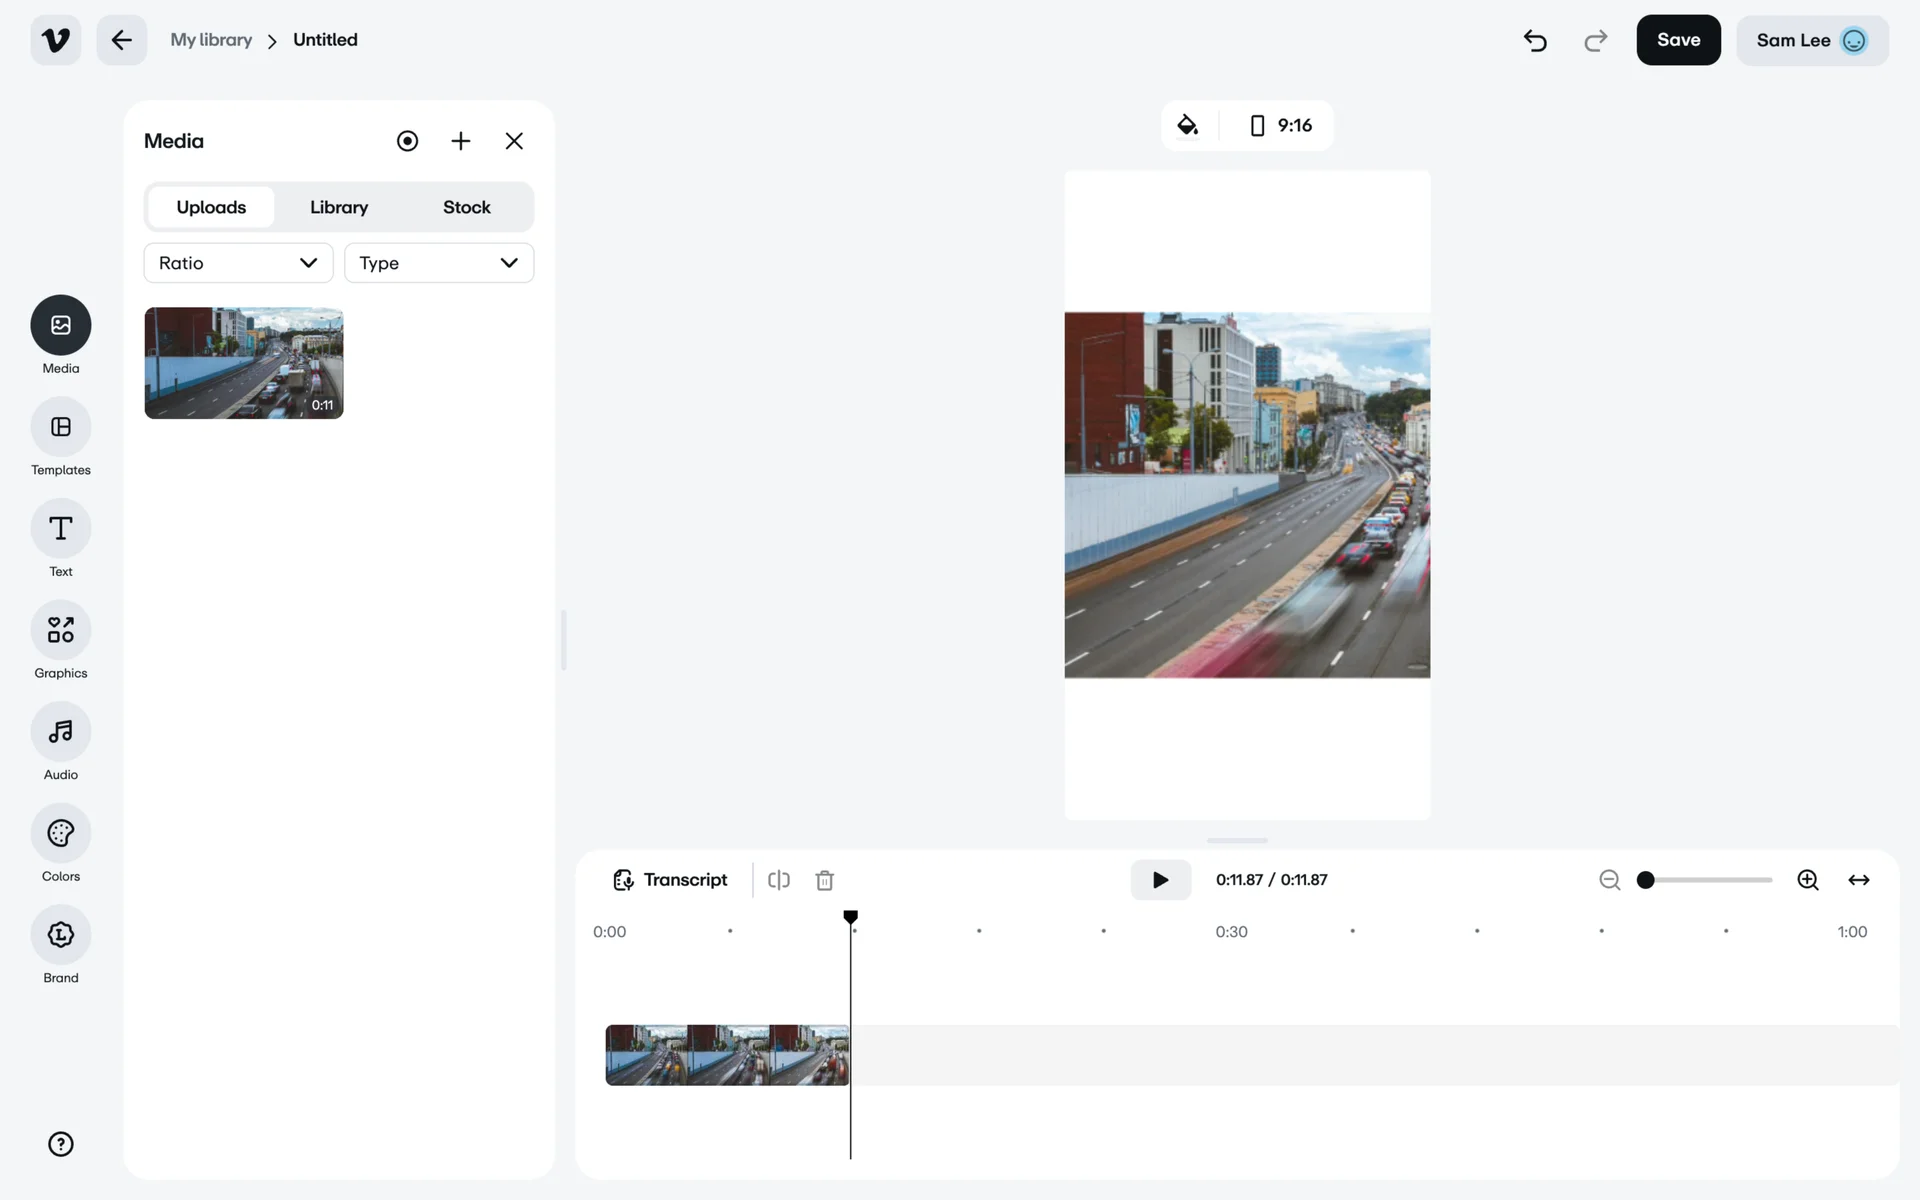Delete clip with trash icon
Viewport: 1920px width, 1200px height.
824,880
